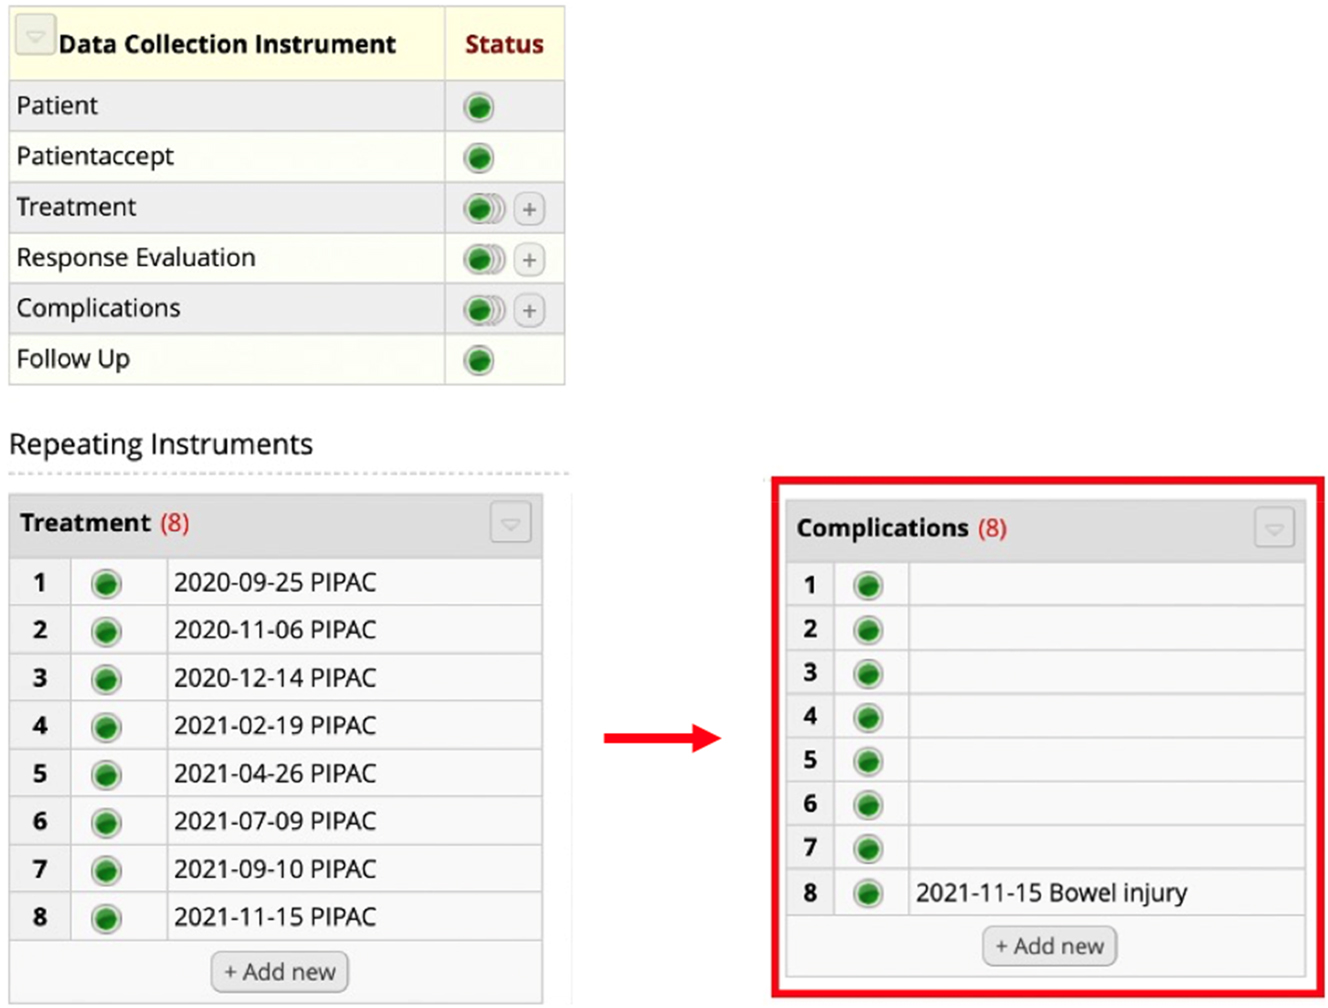Open the 2021-11-15 Bowel injury entry

[1050, 893]
